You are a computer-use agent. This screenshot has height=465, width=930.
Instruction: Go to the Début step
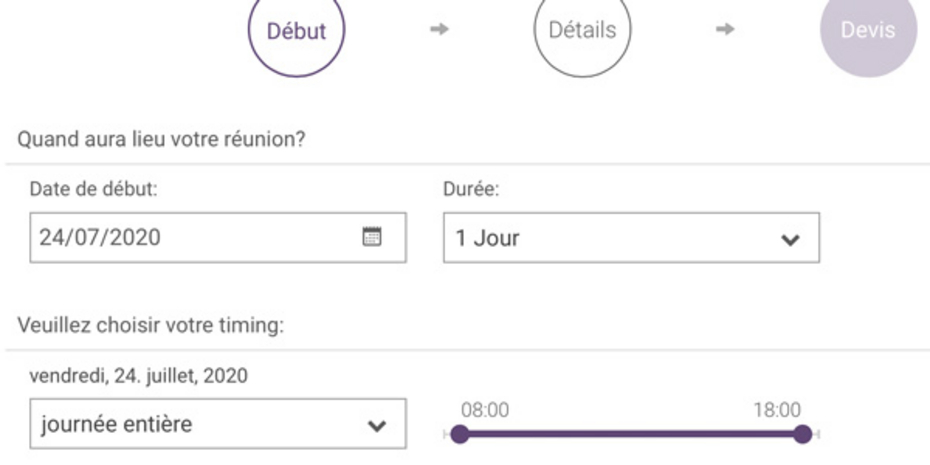pos(296,30)
